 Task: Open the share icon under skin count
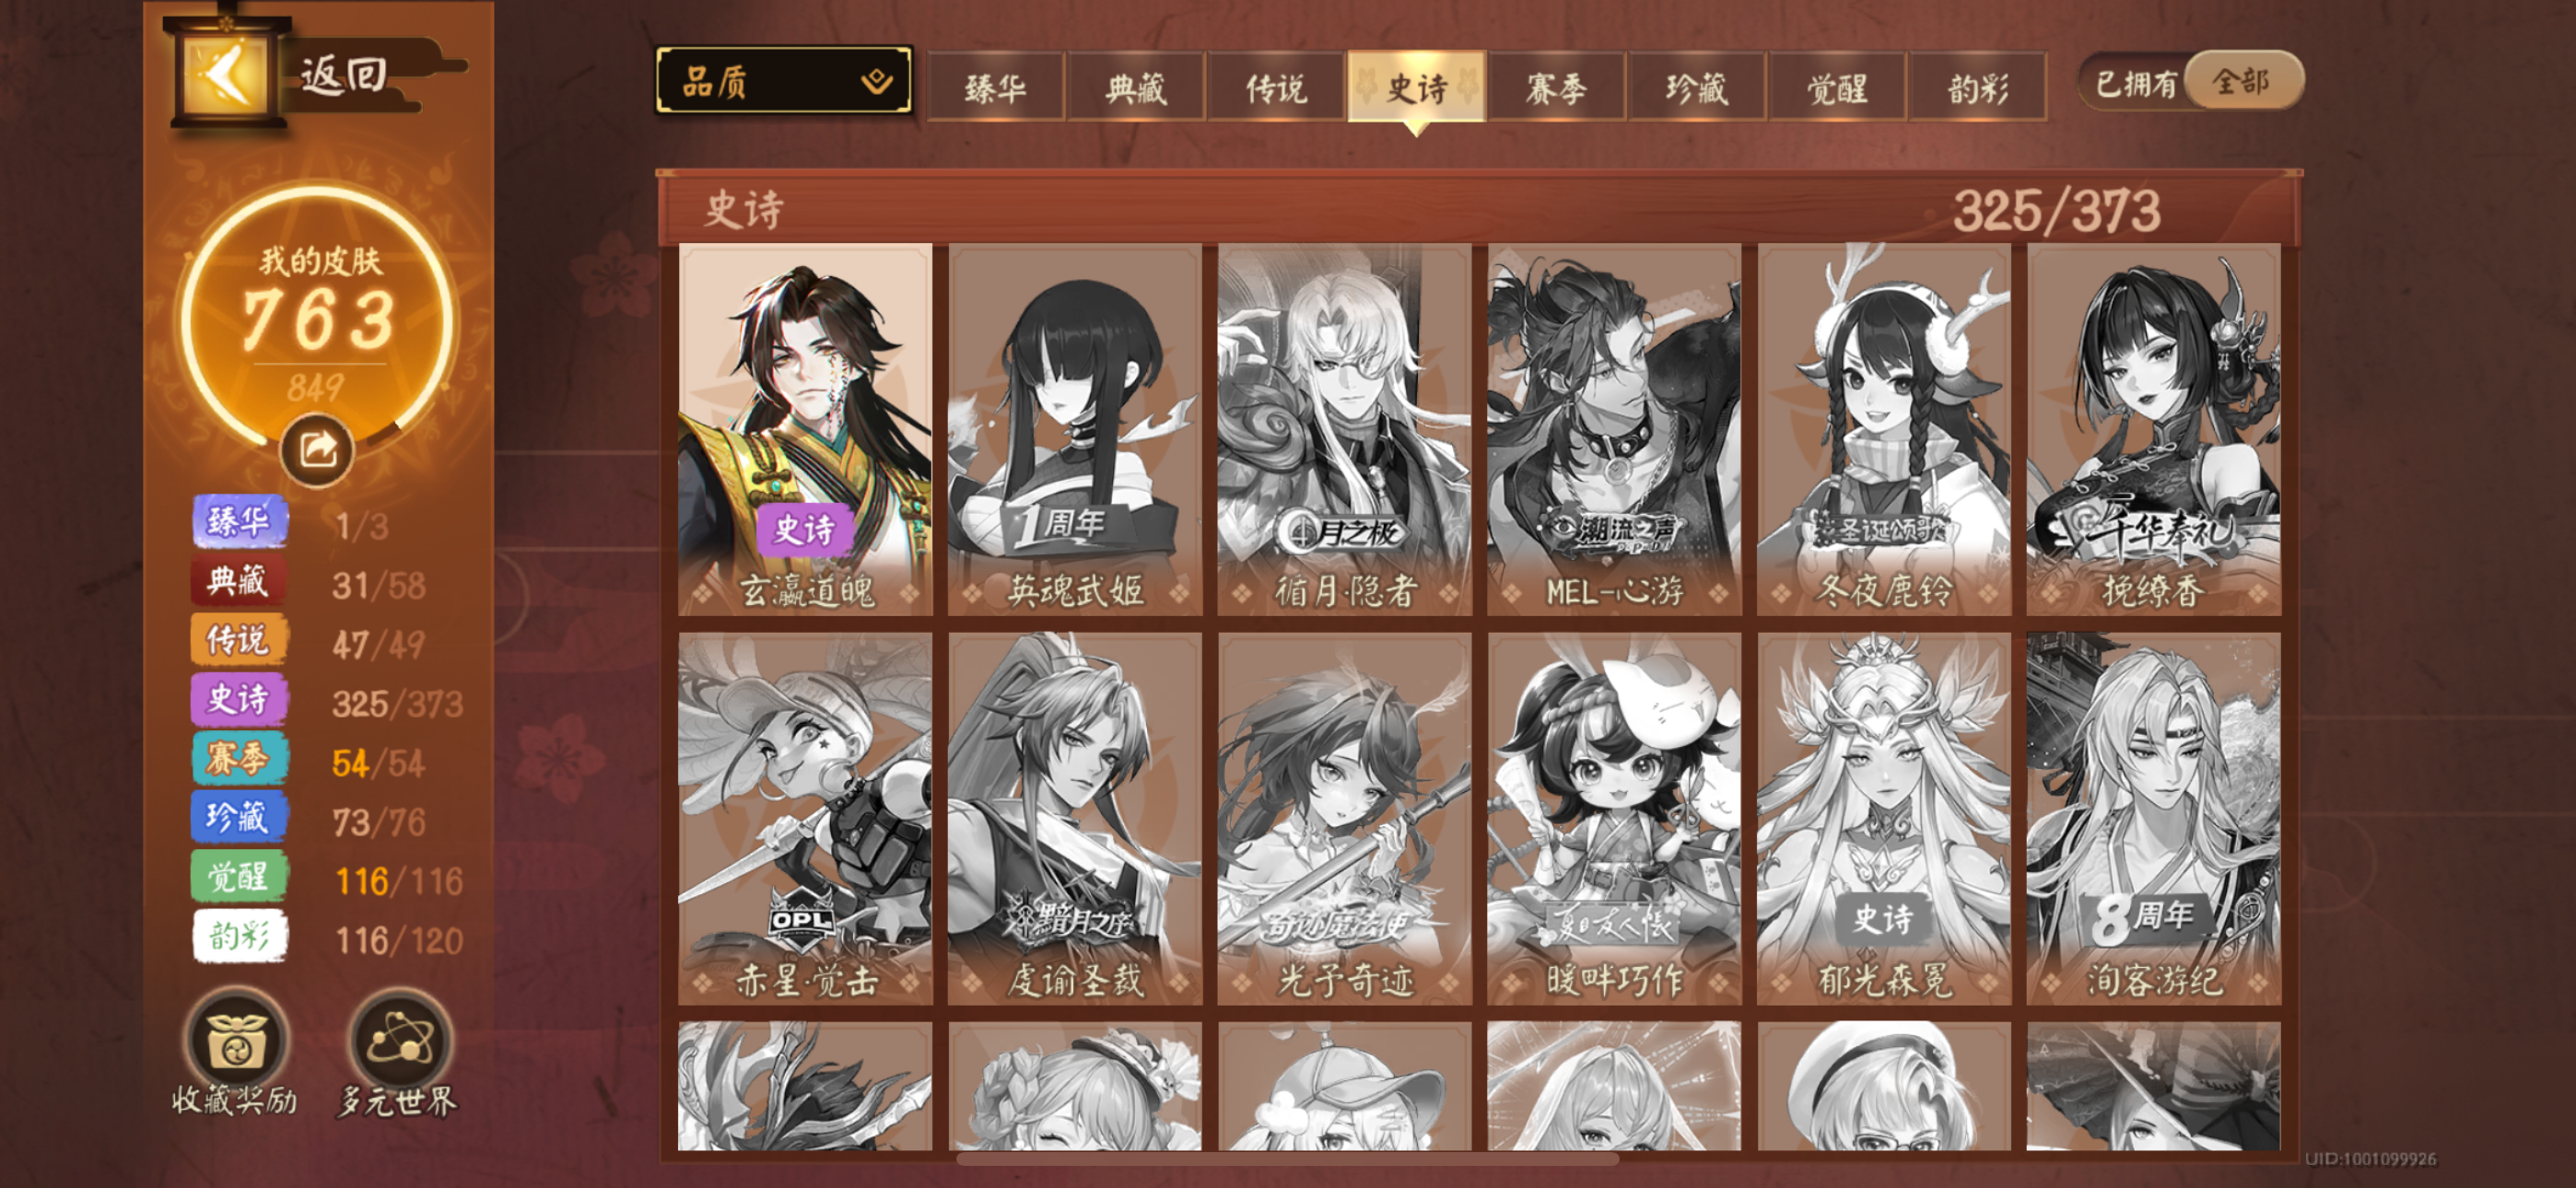pyautogui.click(x=317, y=450)
